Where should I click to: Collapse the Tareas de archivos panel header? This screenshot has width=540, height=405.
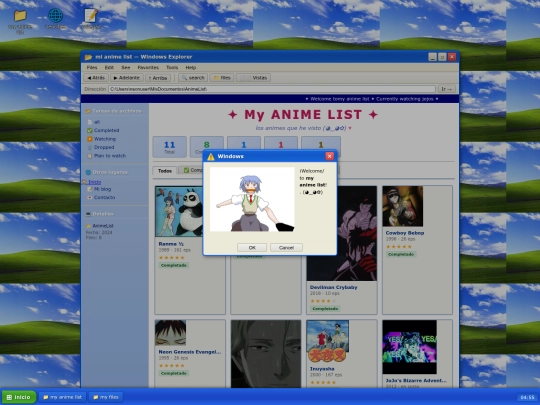(114, 111)
